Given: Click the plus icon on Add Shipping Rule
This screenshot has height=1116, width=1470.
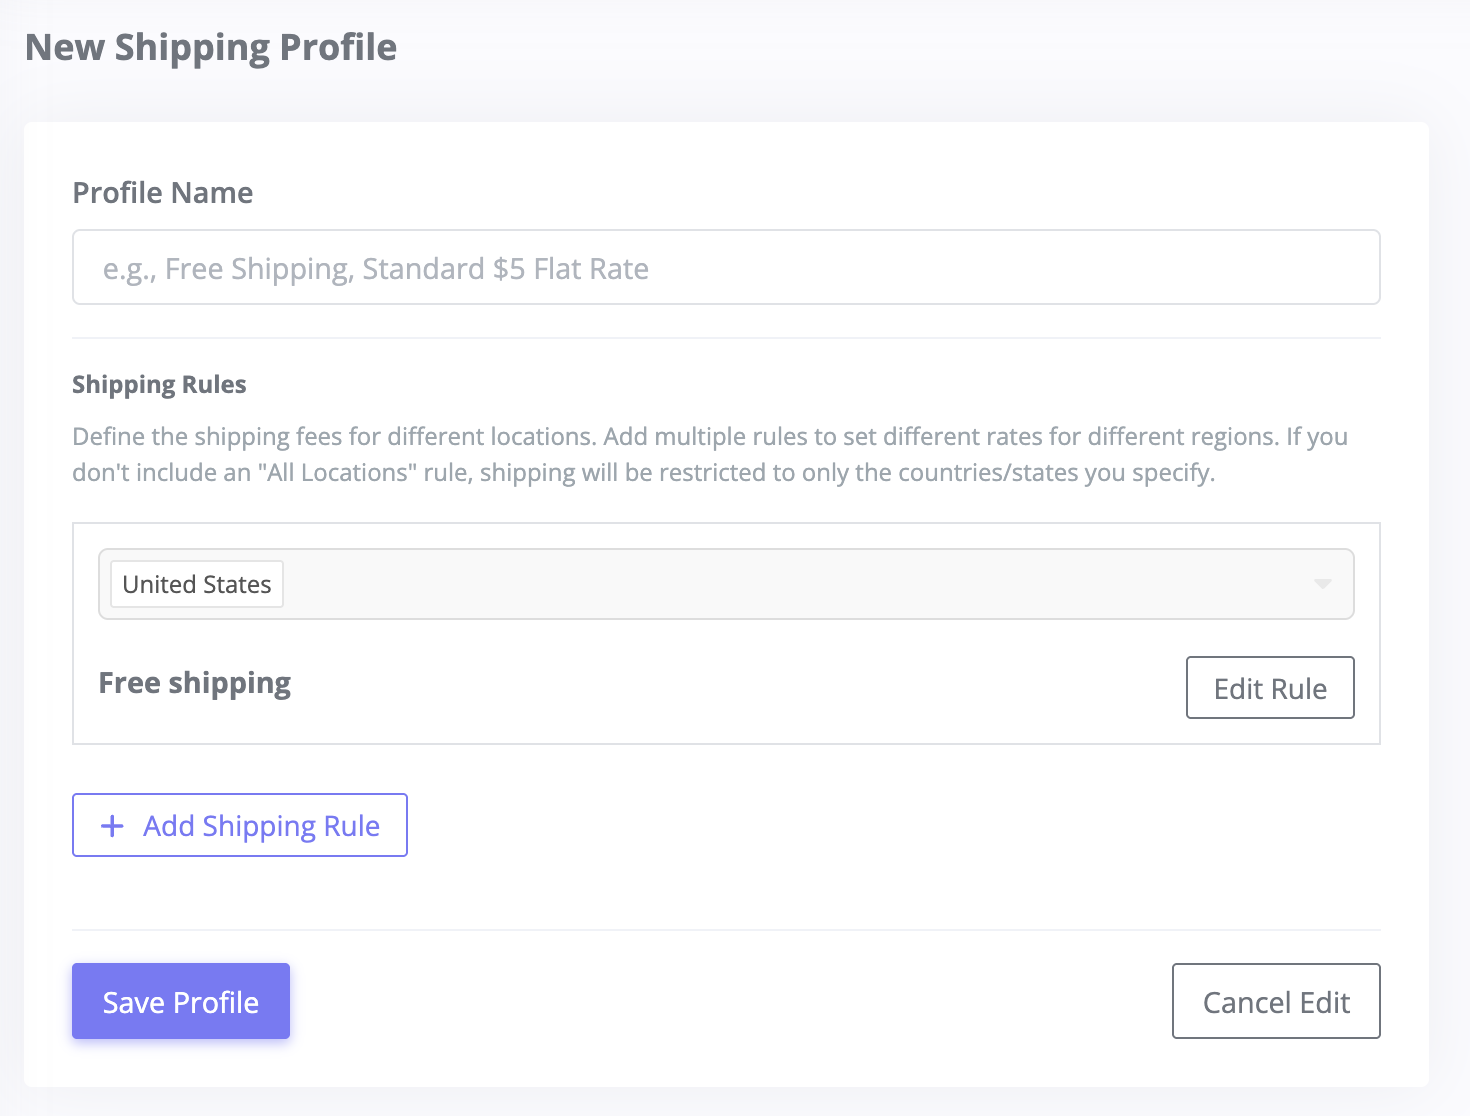Looking at the screenshot, I should click(111, 826).
